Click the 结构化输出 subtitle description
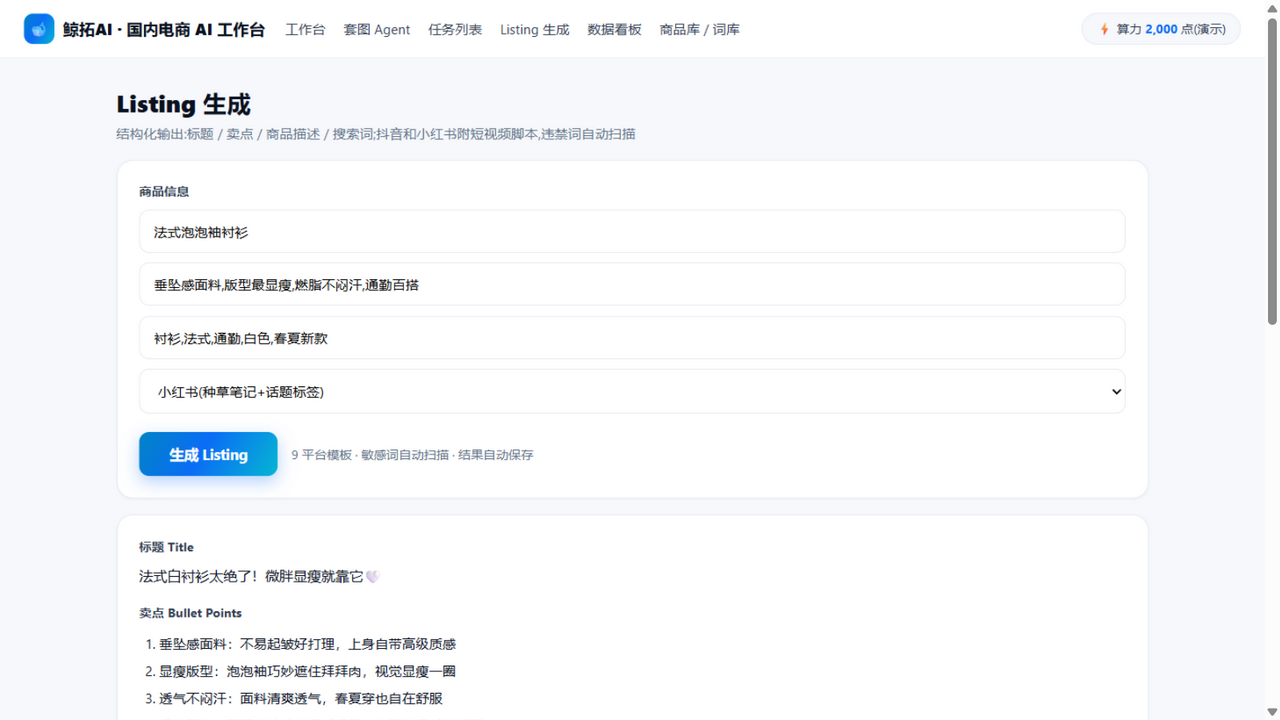 (376, 134)
